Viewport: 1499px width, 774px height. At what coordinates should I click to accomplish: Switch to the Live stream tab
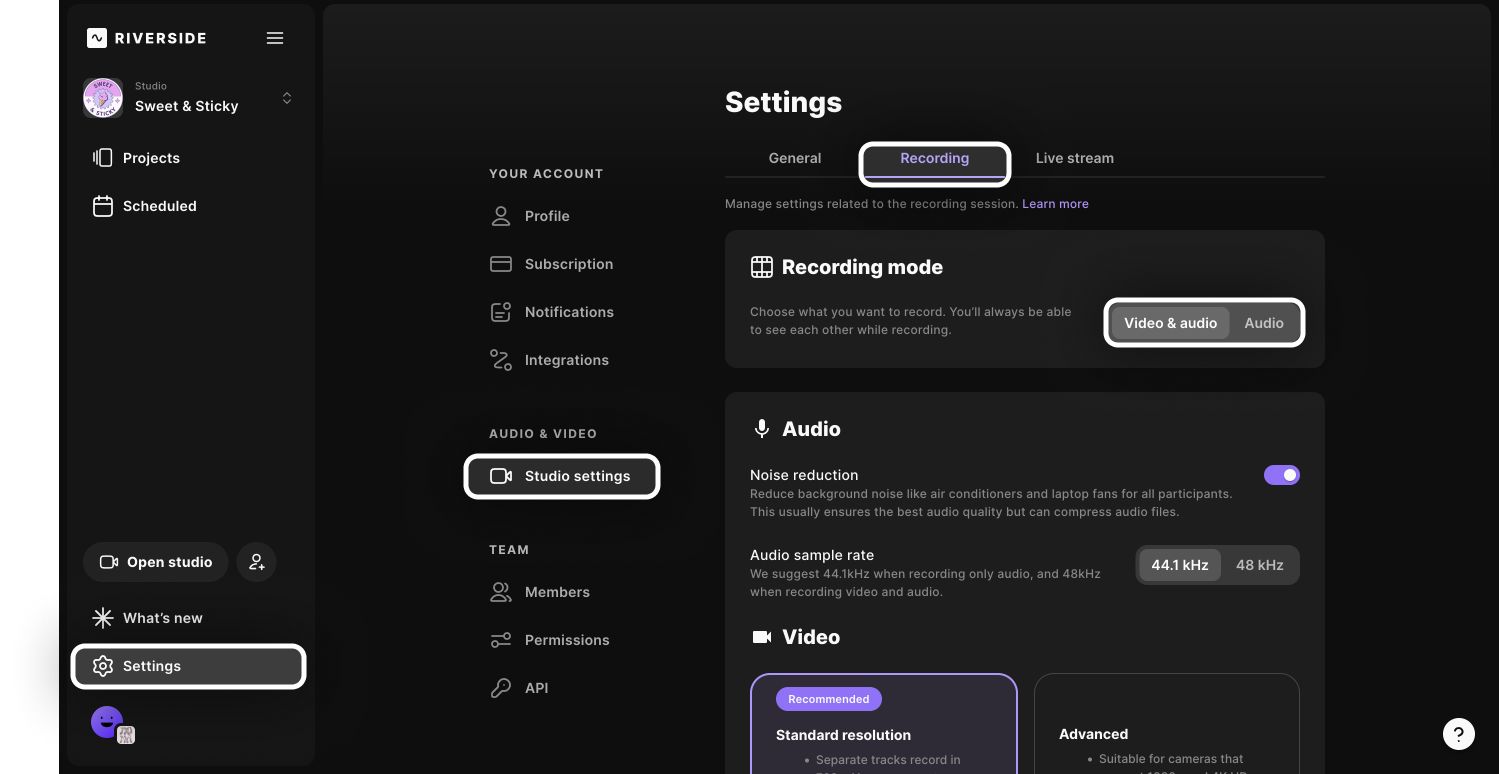coord(1074,158)
